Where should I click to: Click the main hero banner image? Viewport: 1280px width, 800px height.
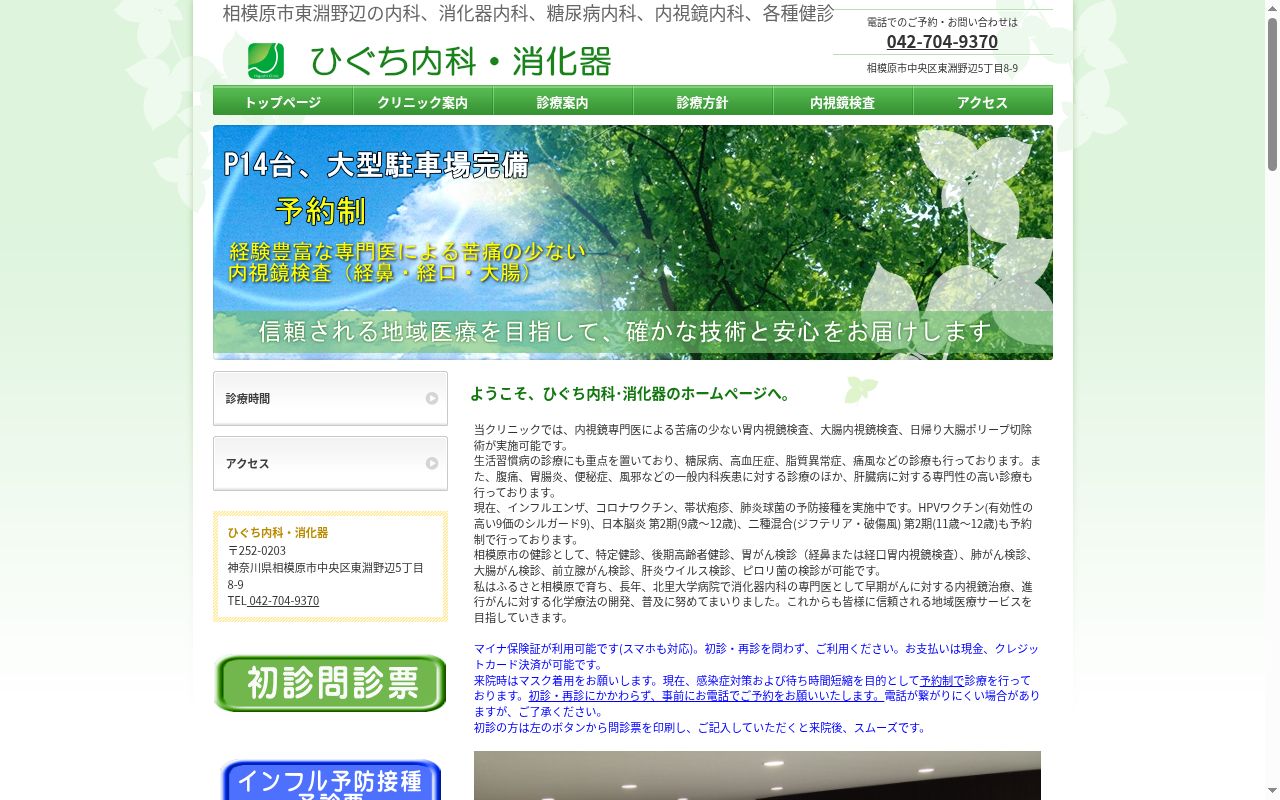[x=633, y=242]
